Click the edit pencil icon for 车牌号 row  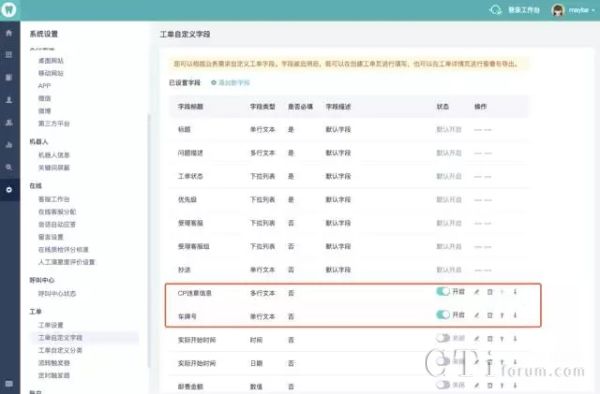point(476,315)
